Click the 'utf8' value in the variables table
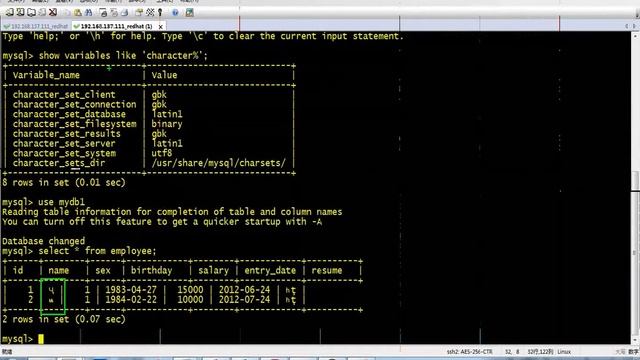 coord(162,153)
